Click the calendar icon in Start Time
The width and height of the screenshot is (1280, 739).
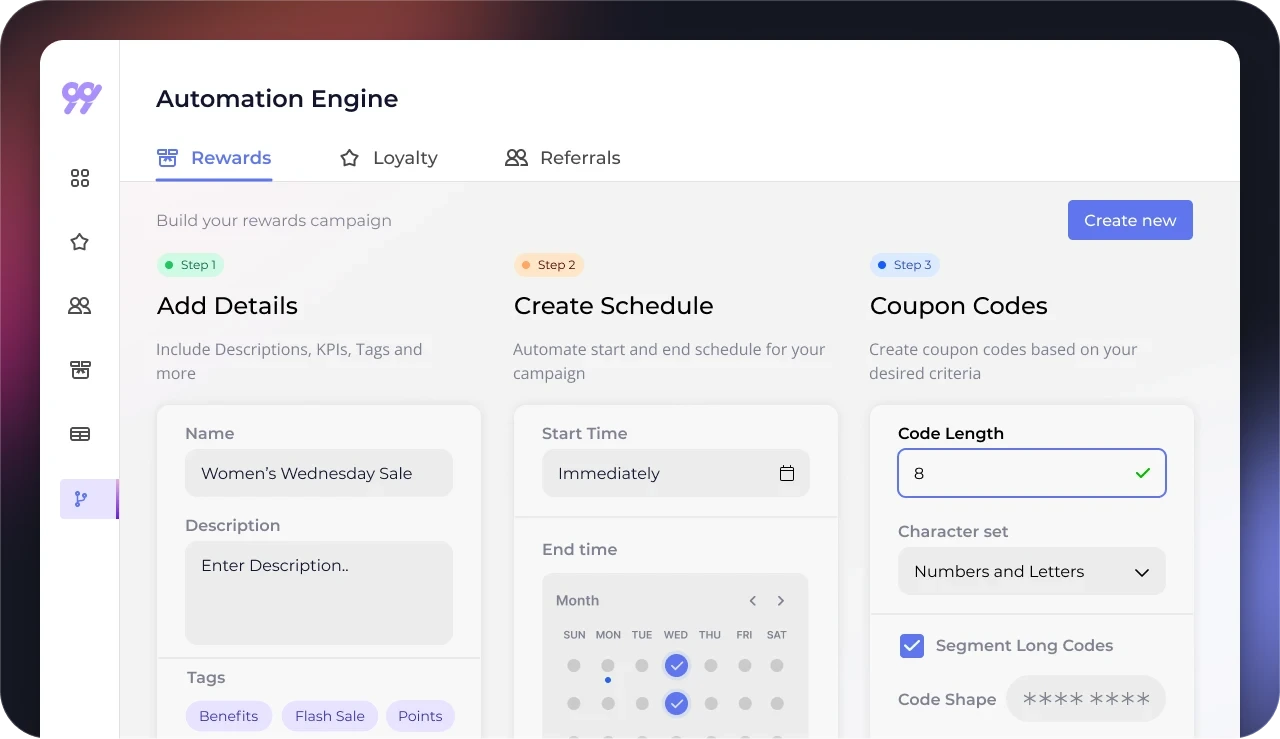coord(787,474)
